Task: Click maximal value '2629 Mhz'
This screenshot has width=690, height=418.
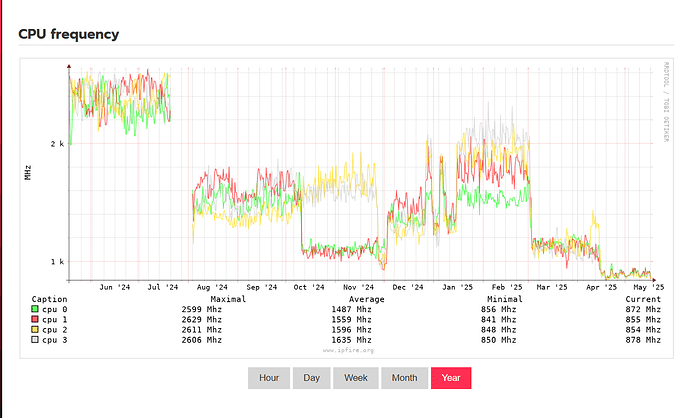Action: 202,319
